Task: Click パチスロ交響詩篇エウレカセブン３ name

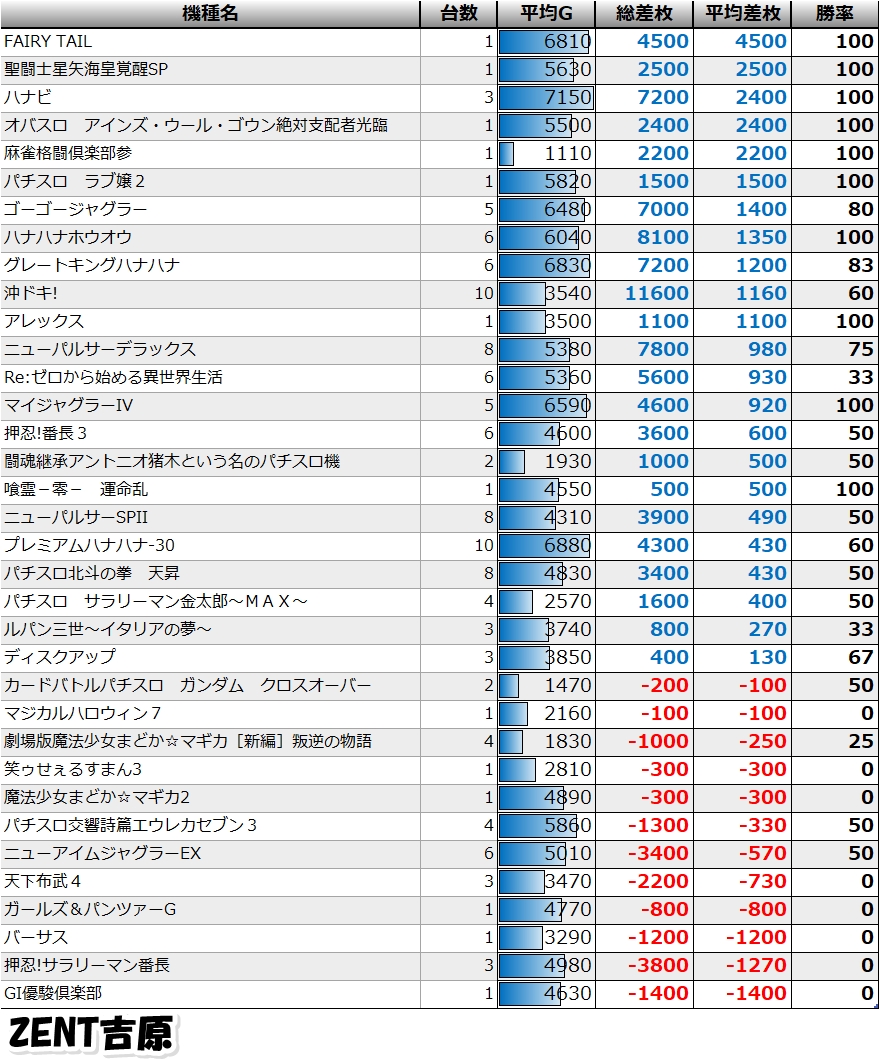Action: [130, 826]
